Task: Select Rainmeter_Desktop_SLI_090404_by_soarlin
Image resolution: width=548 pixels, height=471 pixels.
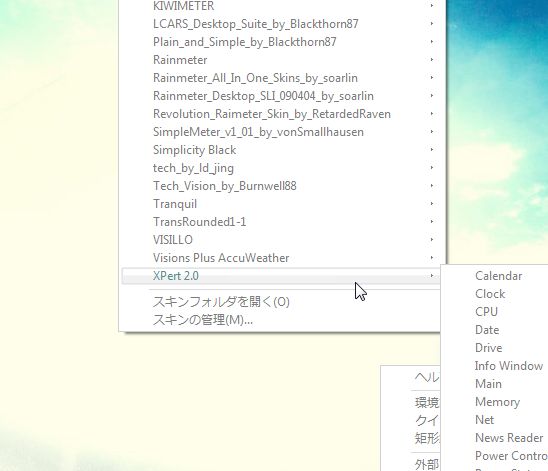Action: coord(282,96)
